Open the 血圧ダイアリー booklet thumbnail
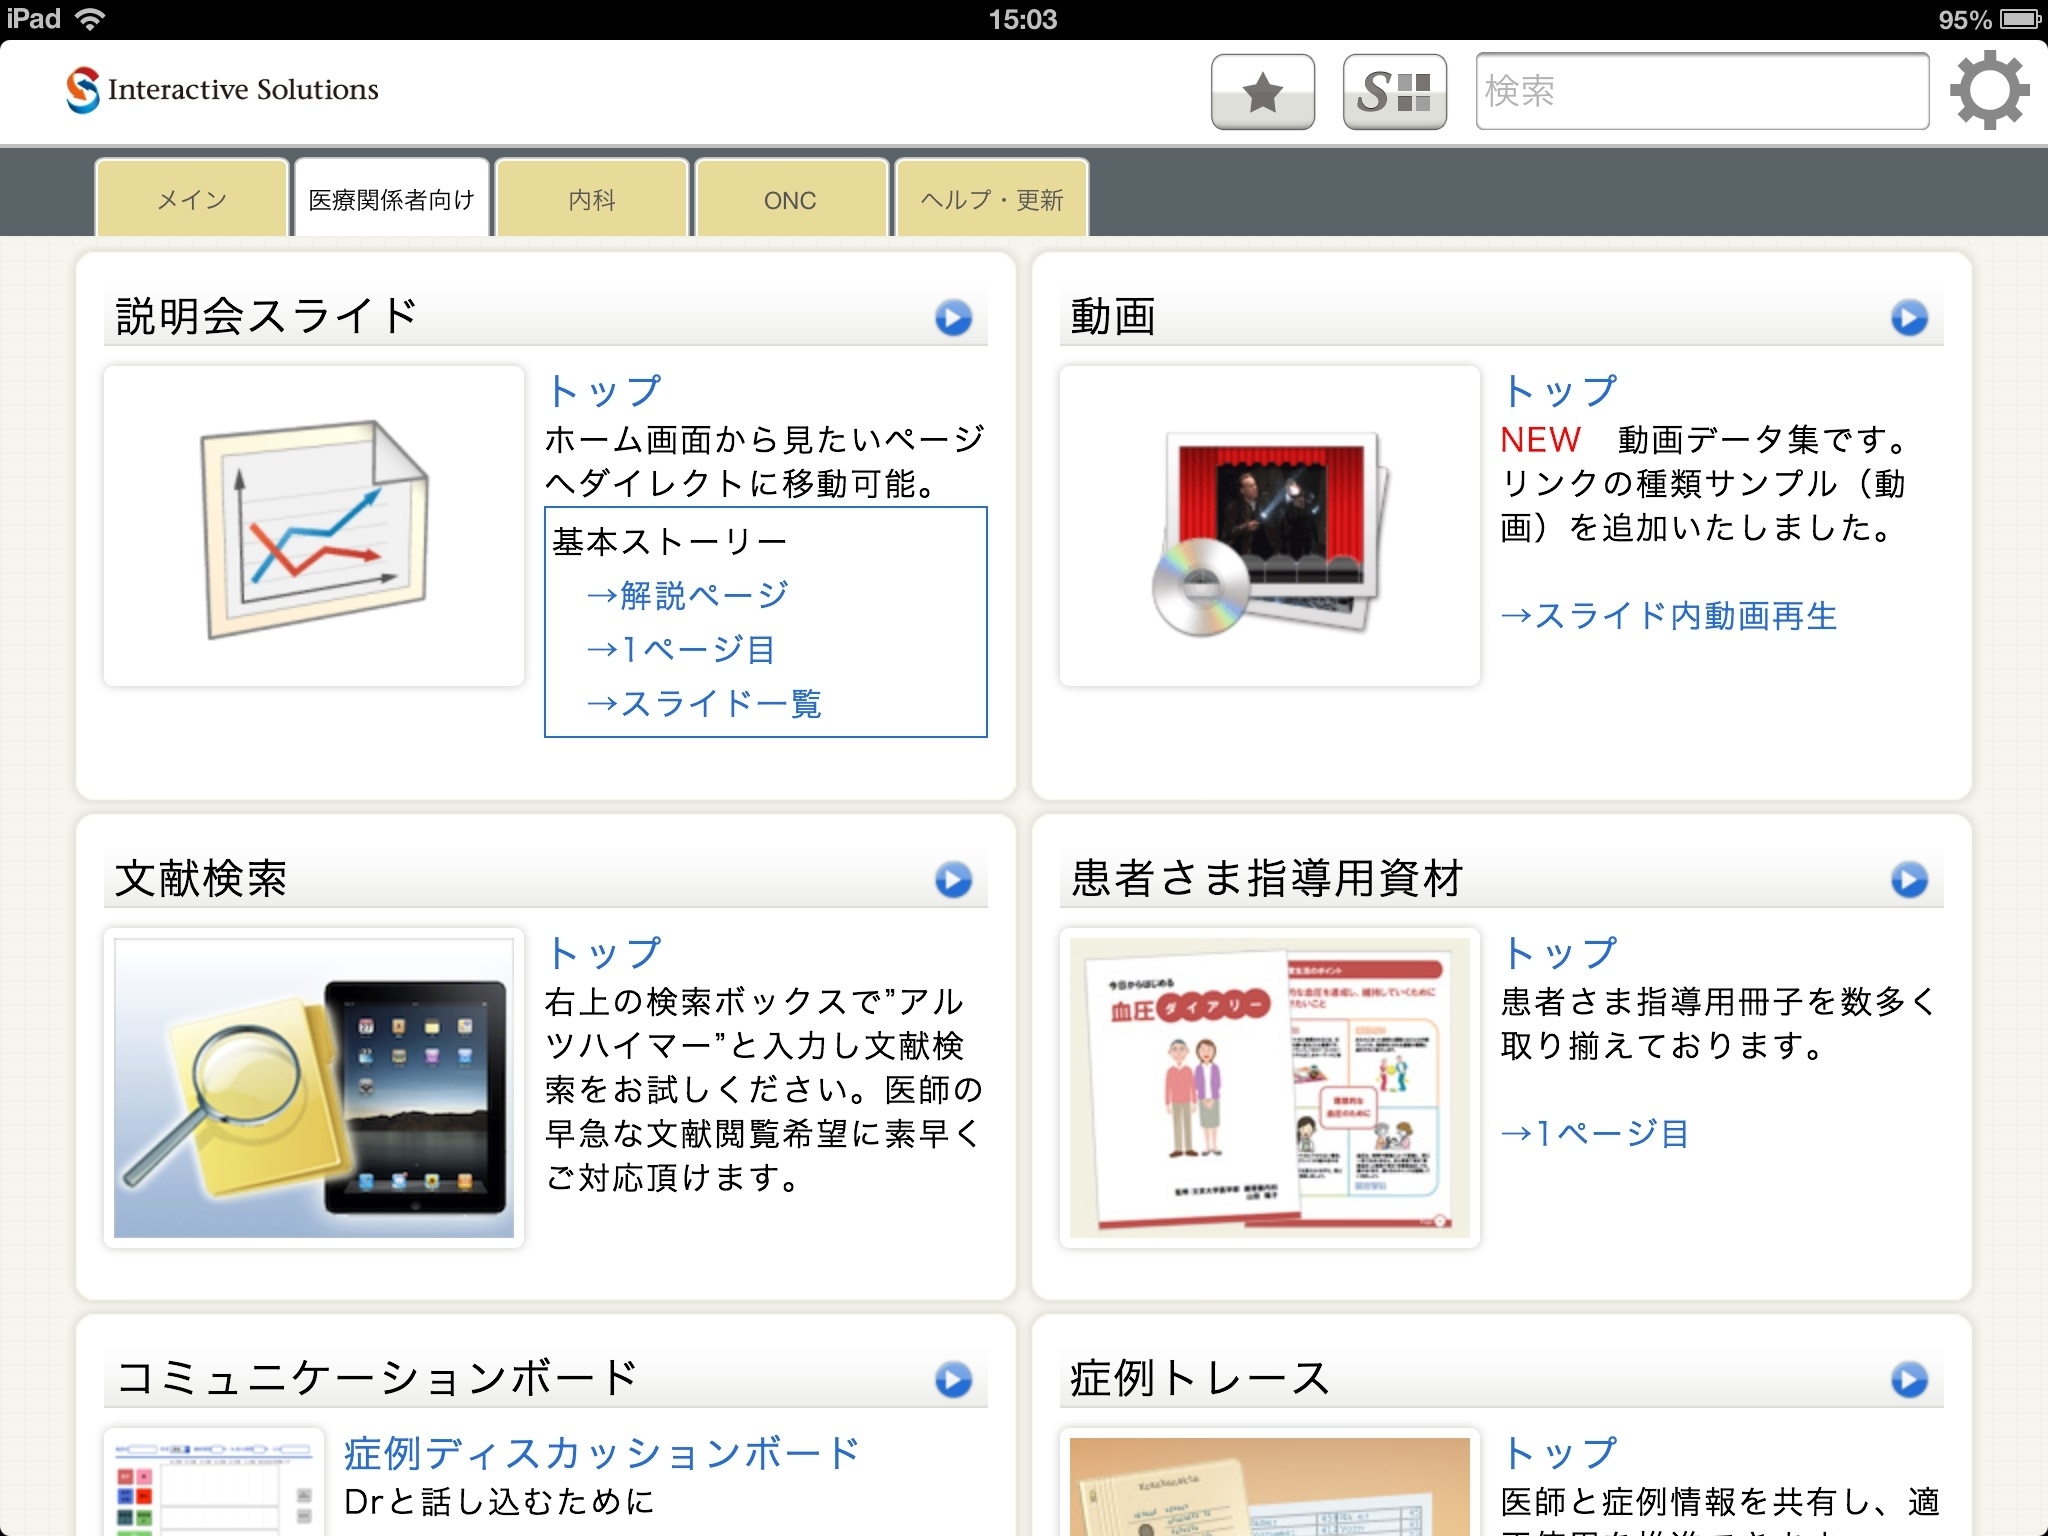This screenshot has width=2048, height=1536. [x=1270, y=1088]
